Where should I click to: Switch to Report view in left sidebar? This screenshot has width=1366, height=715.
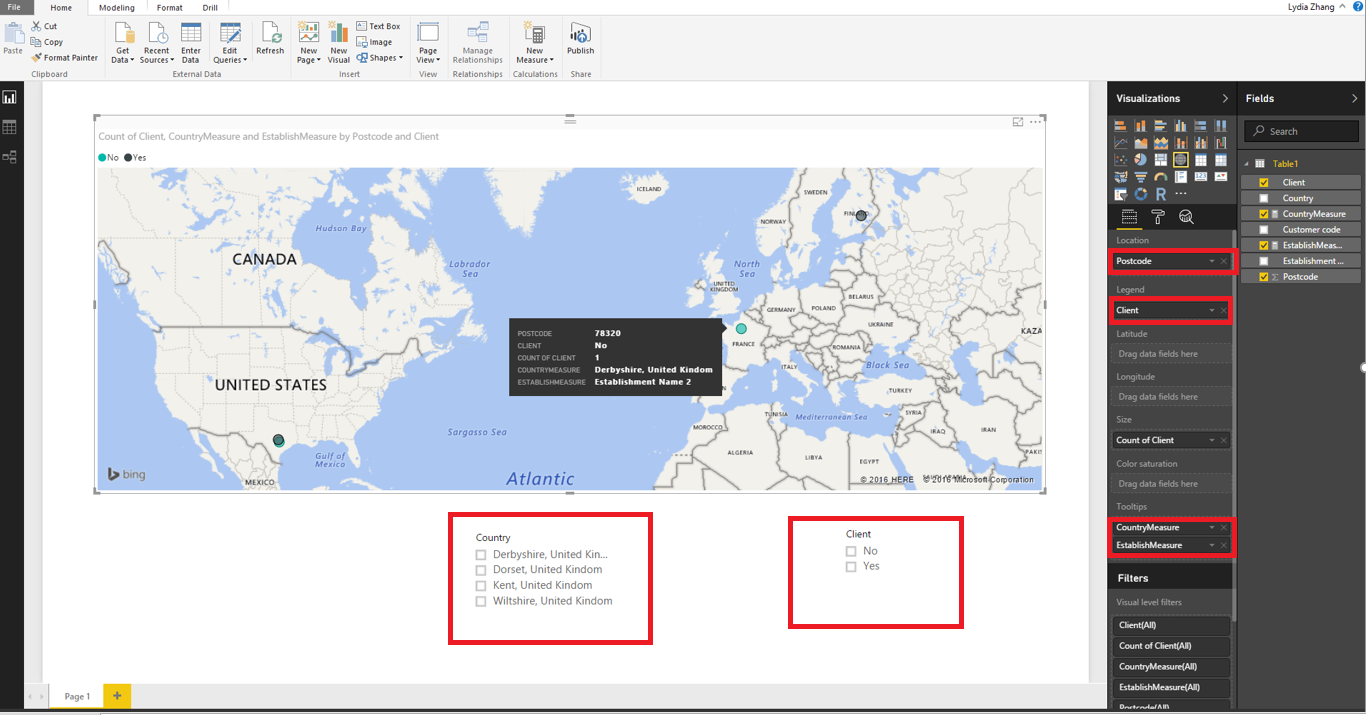10,97
